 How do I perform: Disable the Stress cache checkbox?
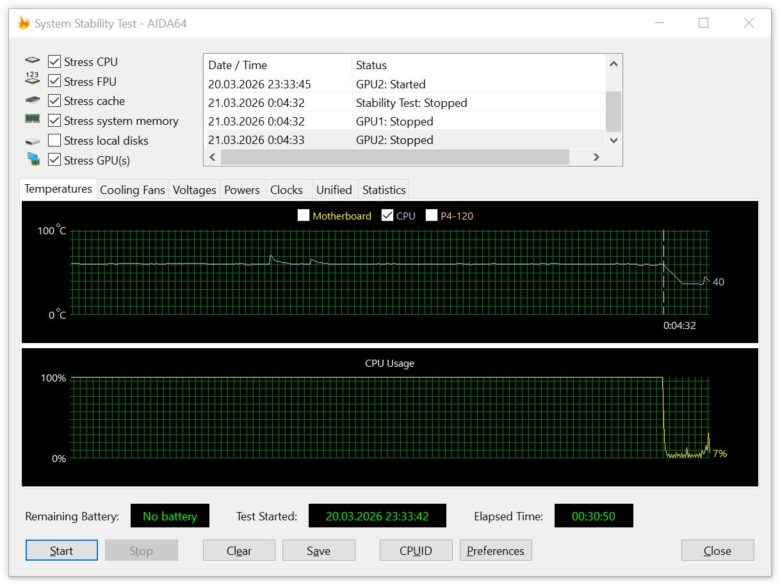[54, 100]
